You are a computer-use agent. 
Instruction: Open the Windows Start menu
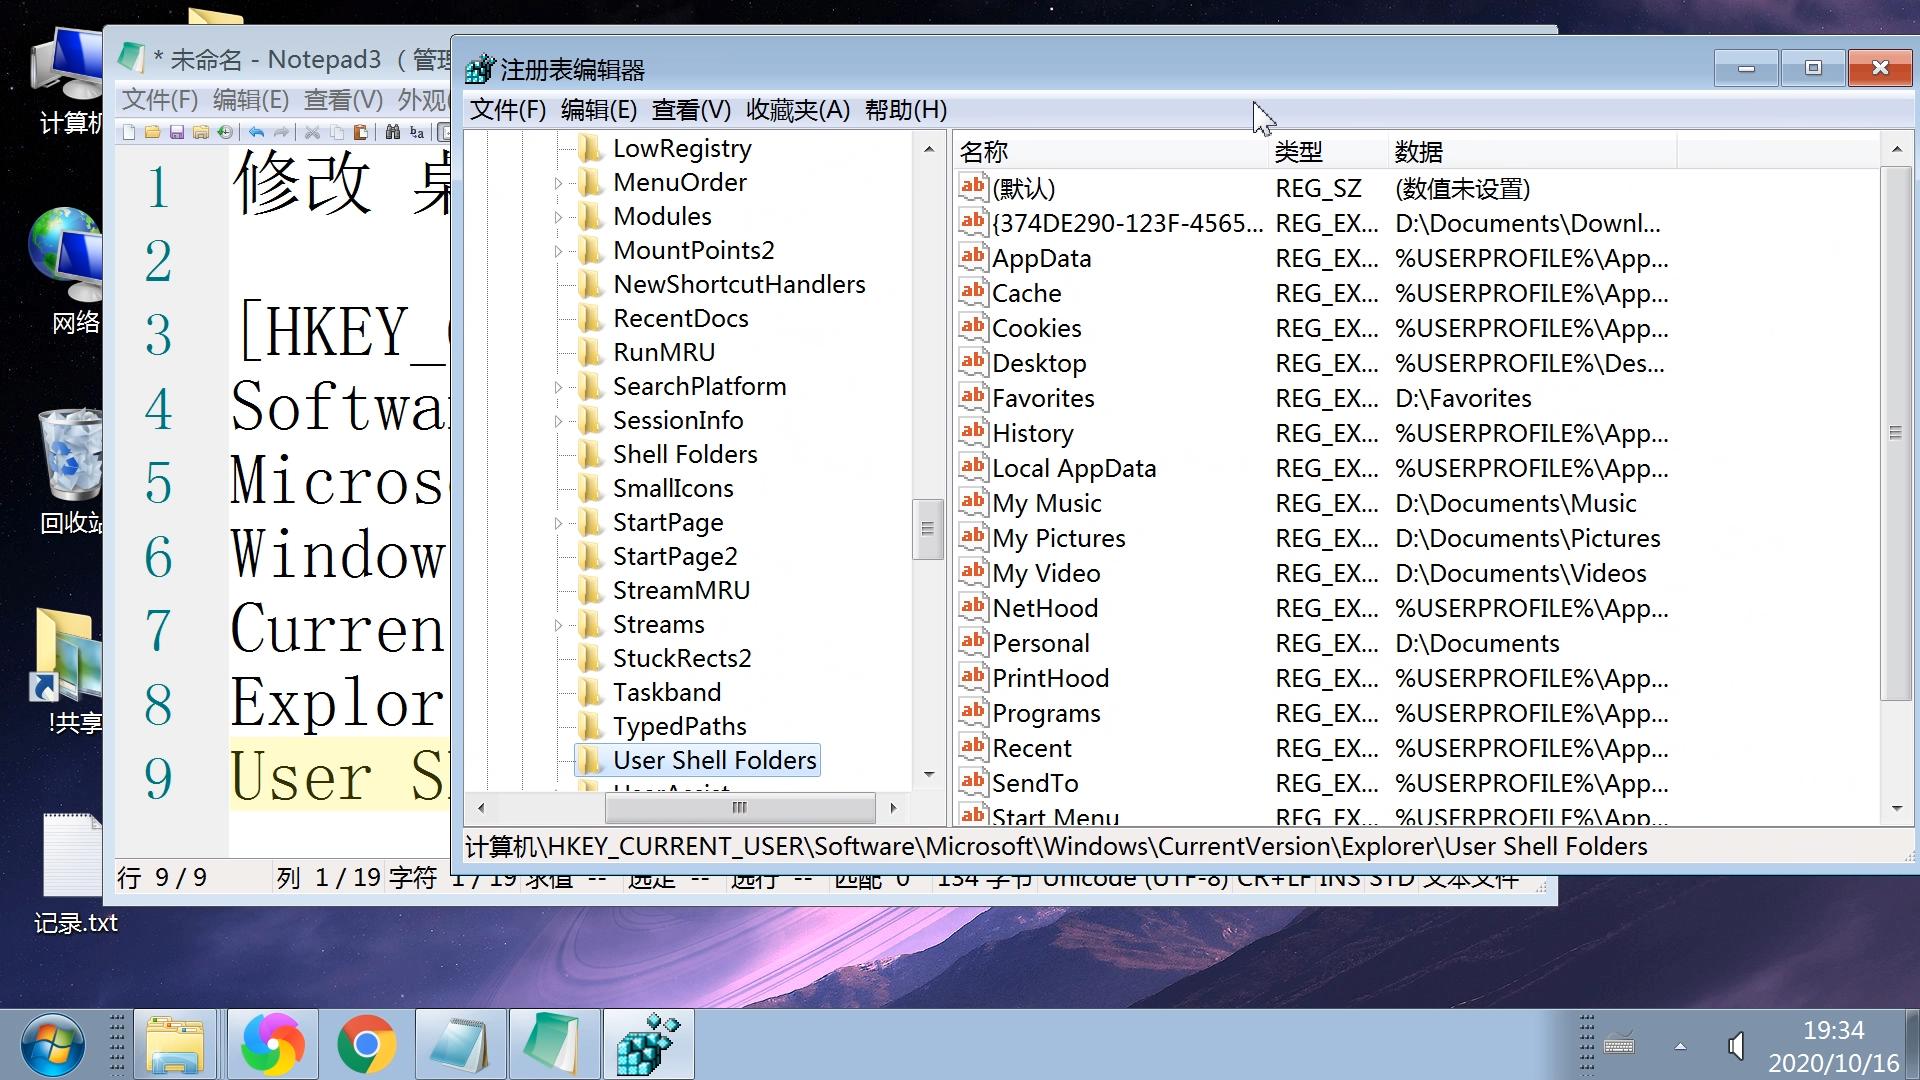point(54,1043)
